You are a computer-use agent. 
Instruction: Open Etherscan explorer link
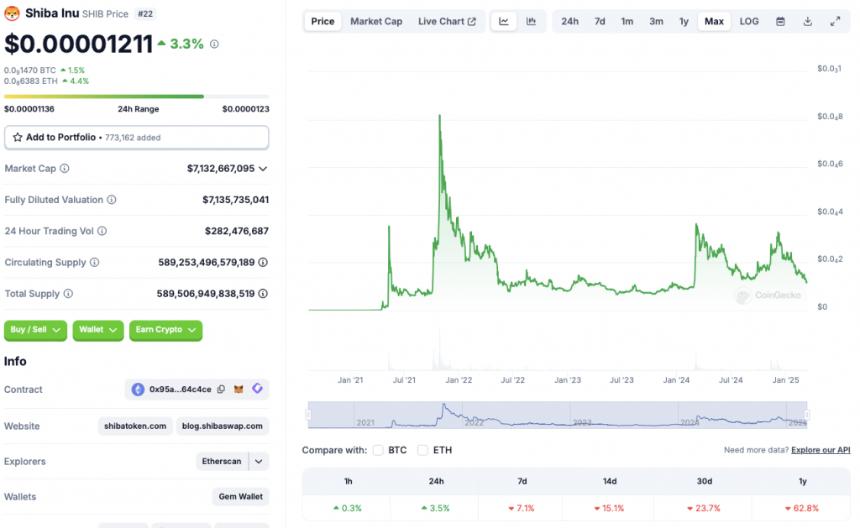click(222, 461)
